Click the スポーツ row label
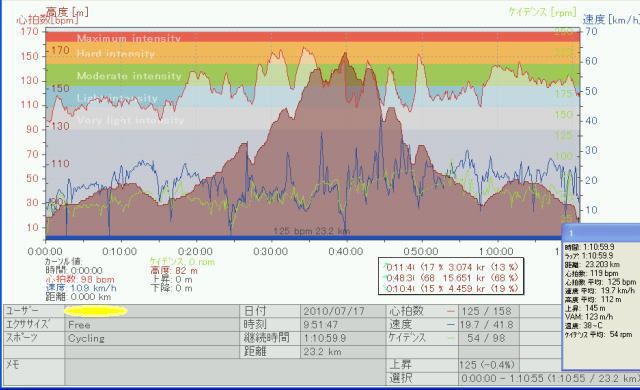Viewport: 640px width, 390px height. pos(21,338)
